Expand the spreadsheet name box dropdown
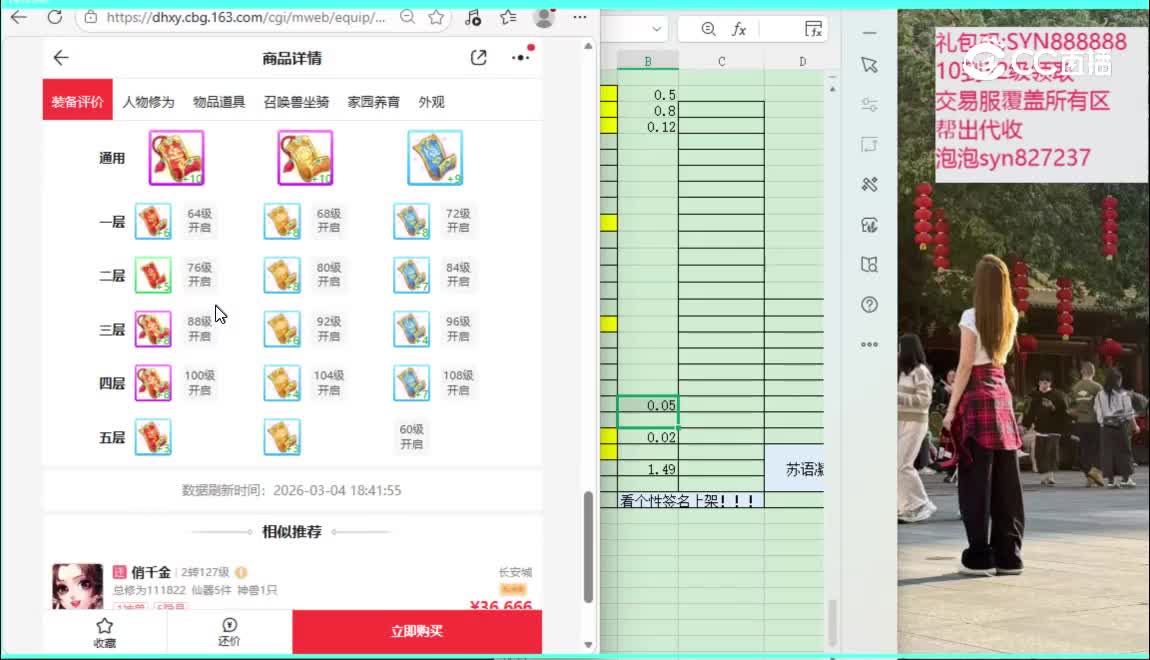 [656, 29]
